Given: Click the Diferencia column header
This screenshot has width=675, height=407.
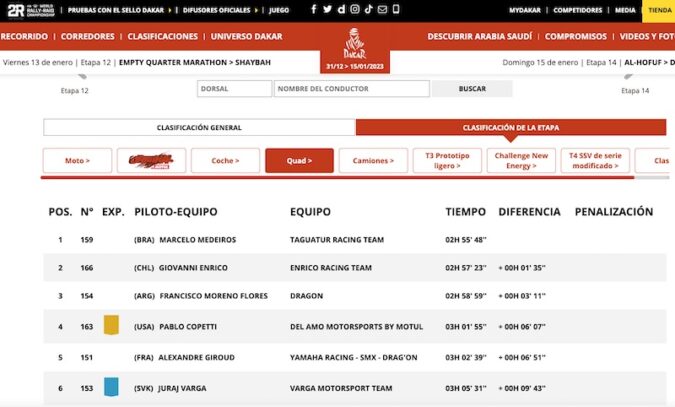Looking at the screenshot, I should tap(529, 212).
